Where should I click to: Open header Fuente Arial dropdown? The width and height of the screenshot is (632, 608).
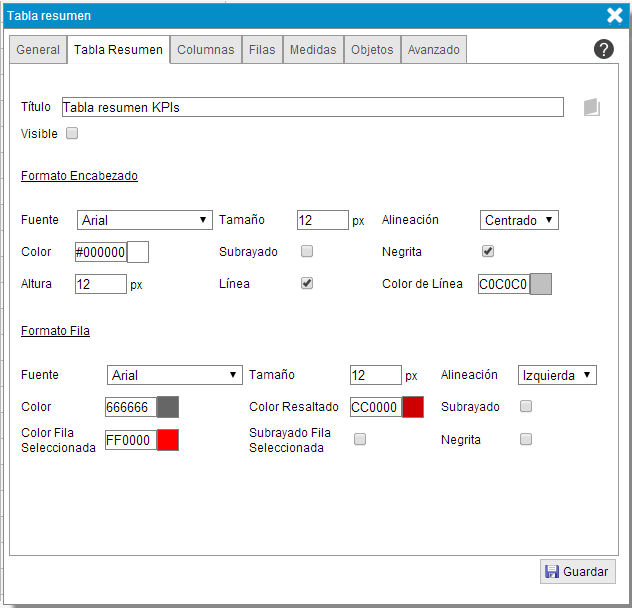(x=144, y=220)
